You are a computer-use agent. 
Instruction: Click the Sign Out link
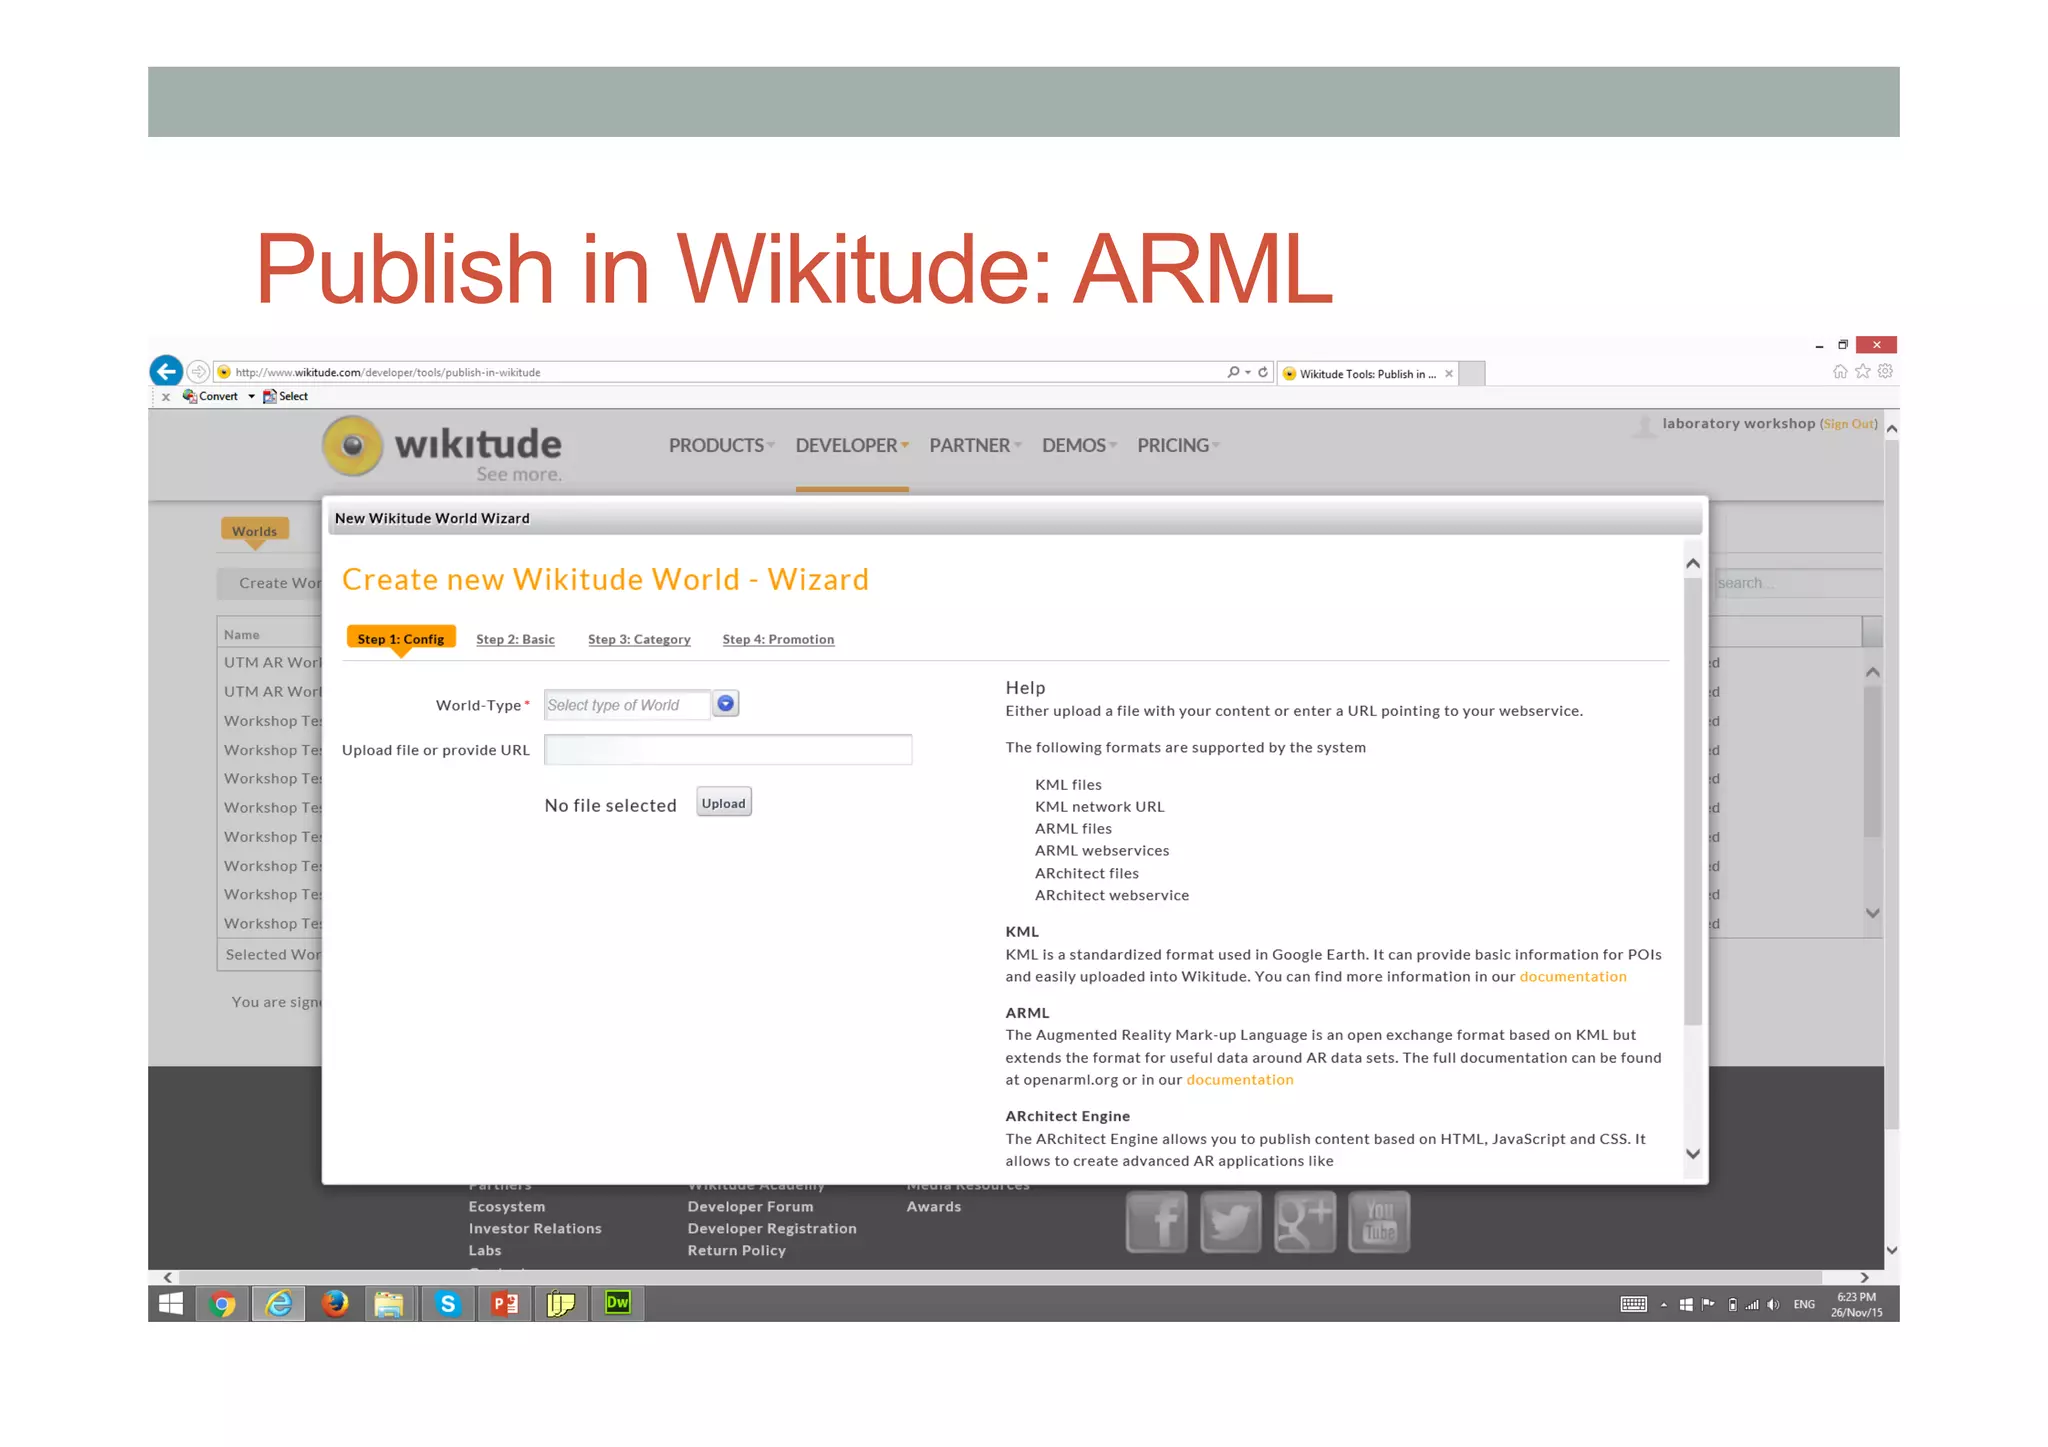point(1848,424)
